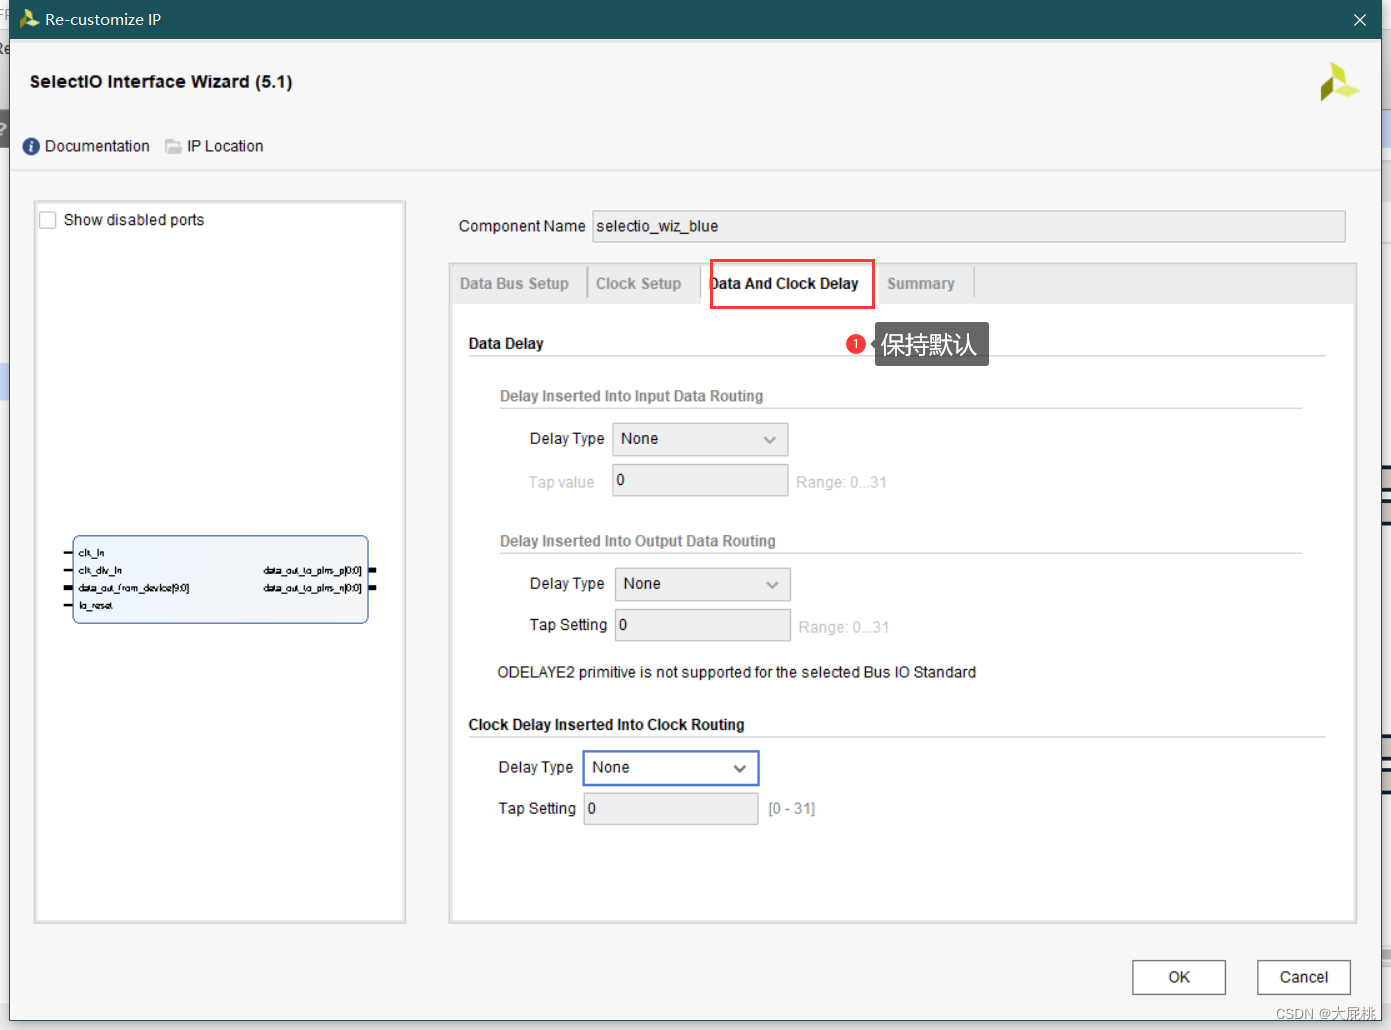Click Clock Delay Inserted Into Clock Routing heading
This screenshot has height=1030, width=1391.
click(606, 725)
